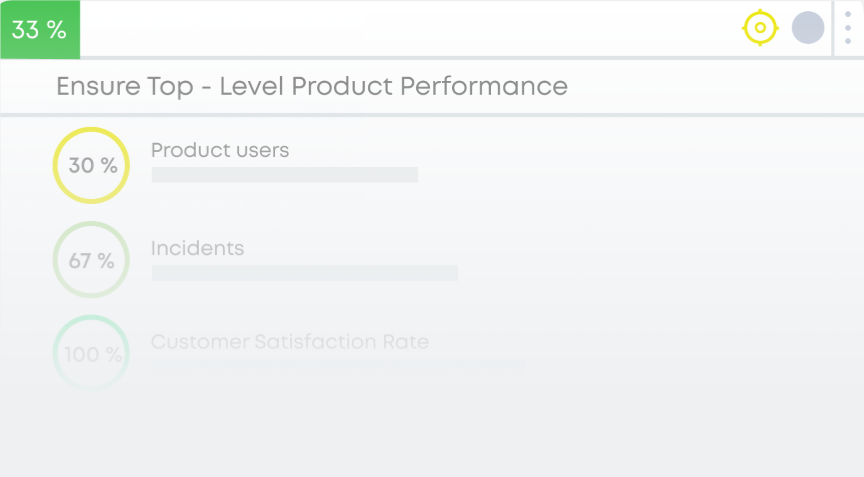Click the bar under Customer Satisfaction Rate

(338, 365)
